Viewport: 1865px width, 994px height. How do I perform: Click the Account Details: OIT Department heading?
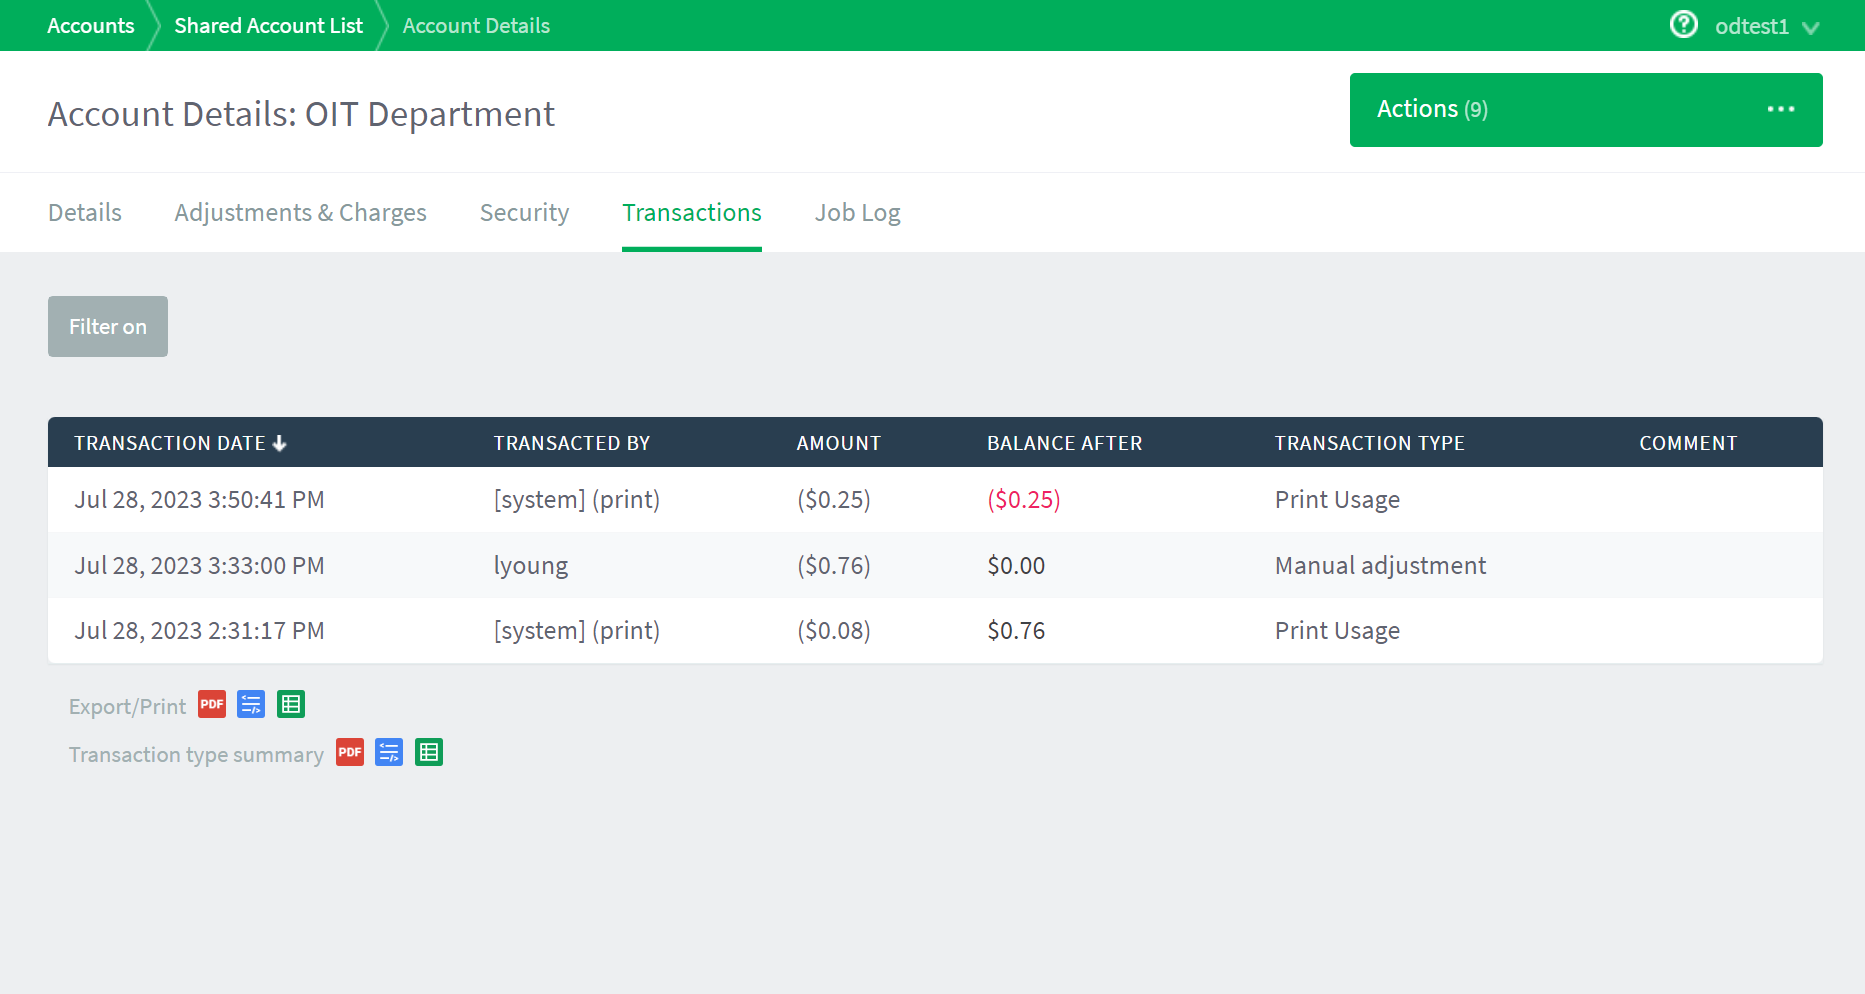[x=301, y=114]
